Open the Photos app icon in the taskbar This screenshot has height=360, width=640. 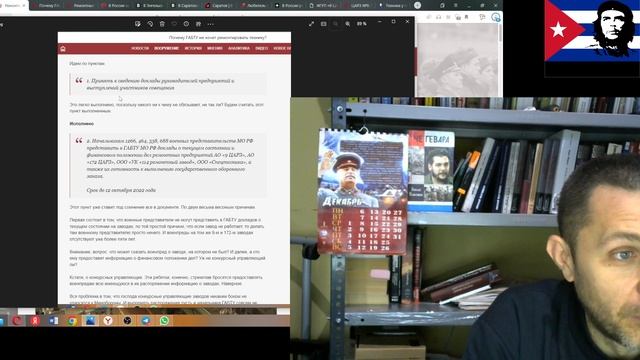[90, 321]
